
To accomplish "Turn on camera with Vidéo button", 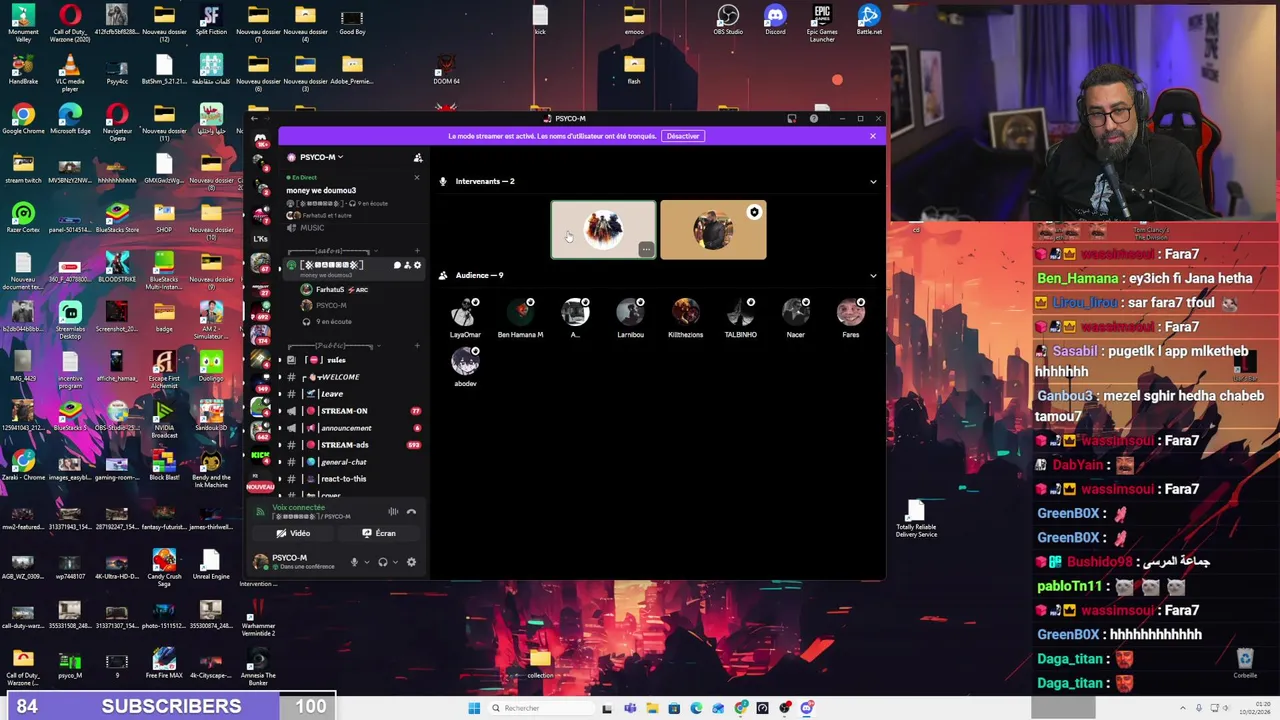I will 294,534.
